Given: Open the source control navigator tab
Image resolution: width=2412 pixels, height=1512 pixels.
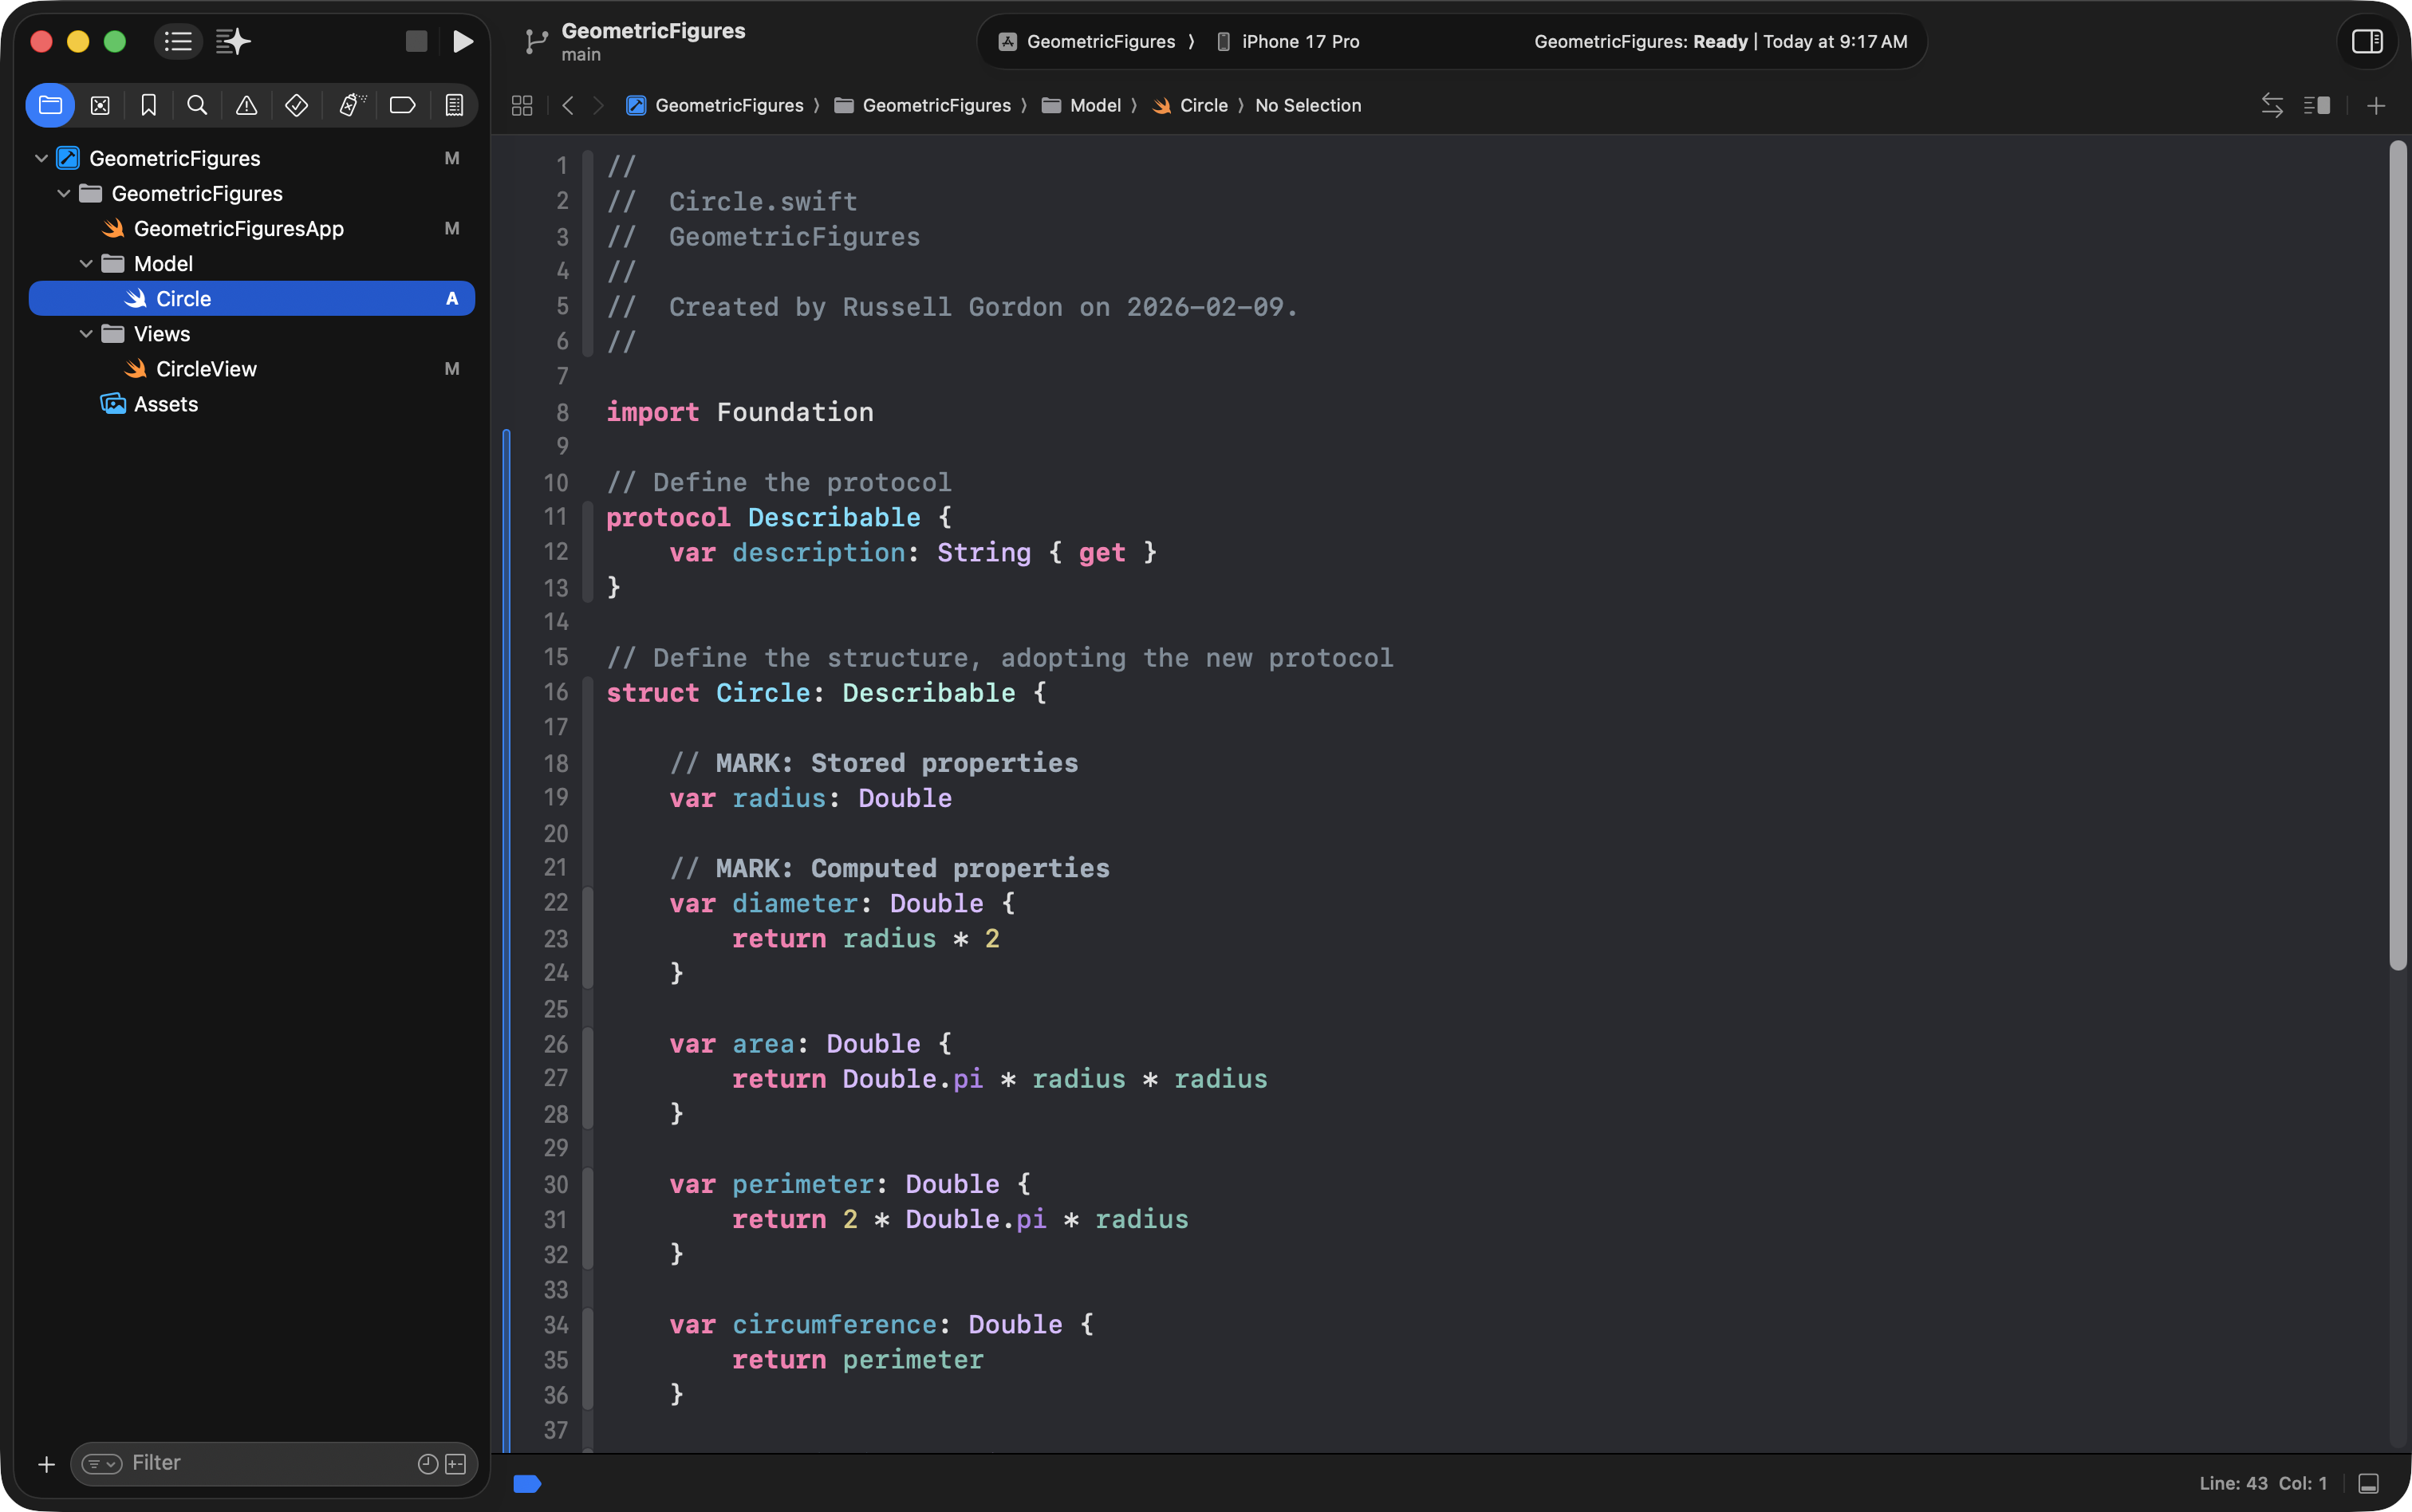Looking at the screenshot, I should 100,105.
